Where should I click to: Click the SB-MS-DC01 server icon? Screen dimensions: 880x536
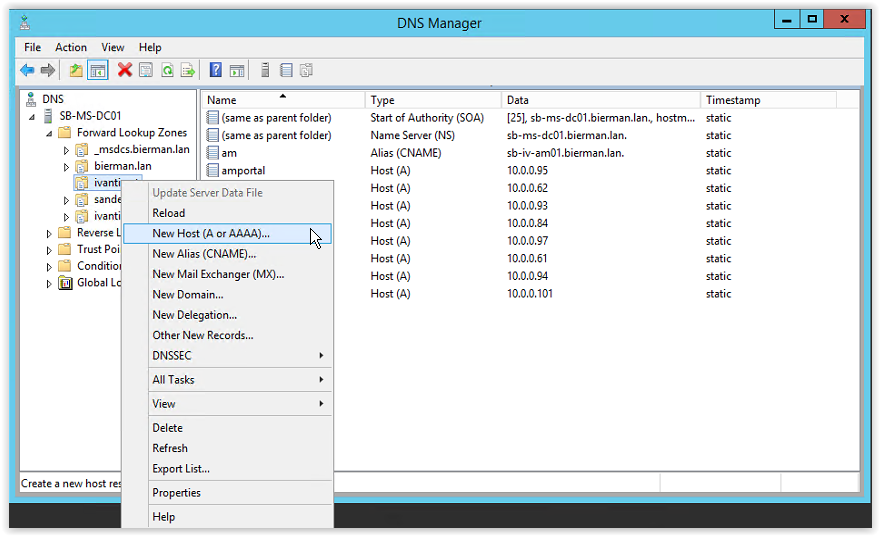click(48, 116)
